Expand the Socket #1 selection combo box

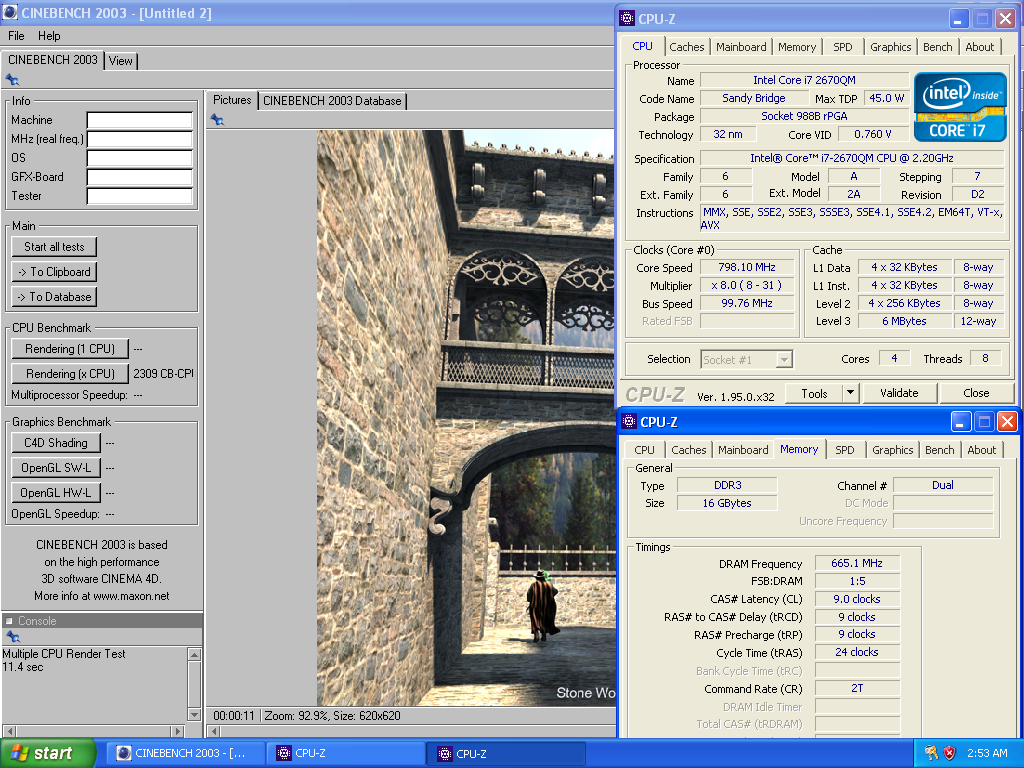(x=784, y=360)
